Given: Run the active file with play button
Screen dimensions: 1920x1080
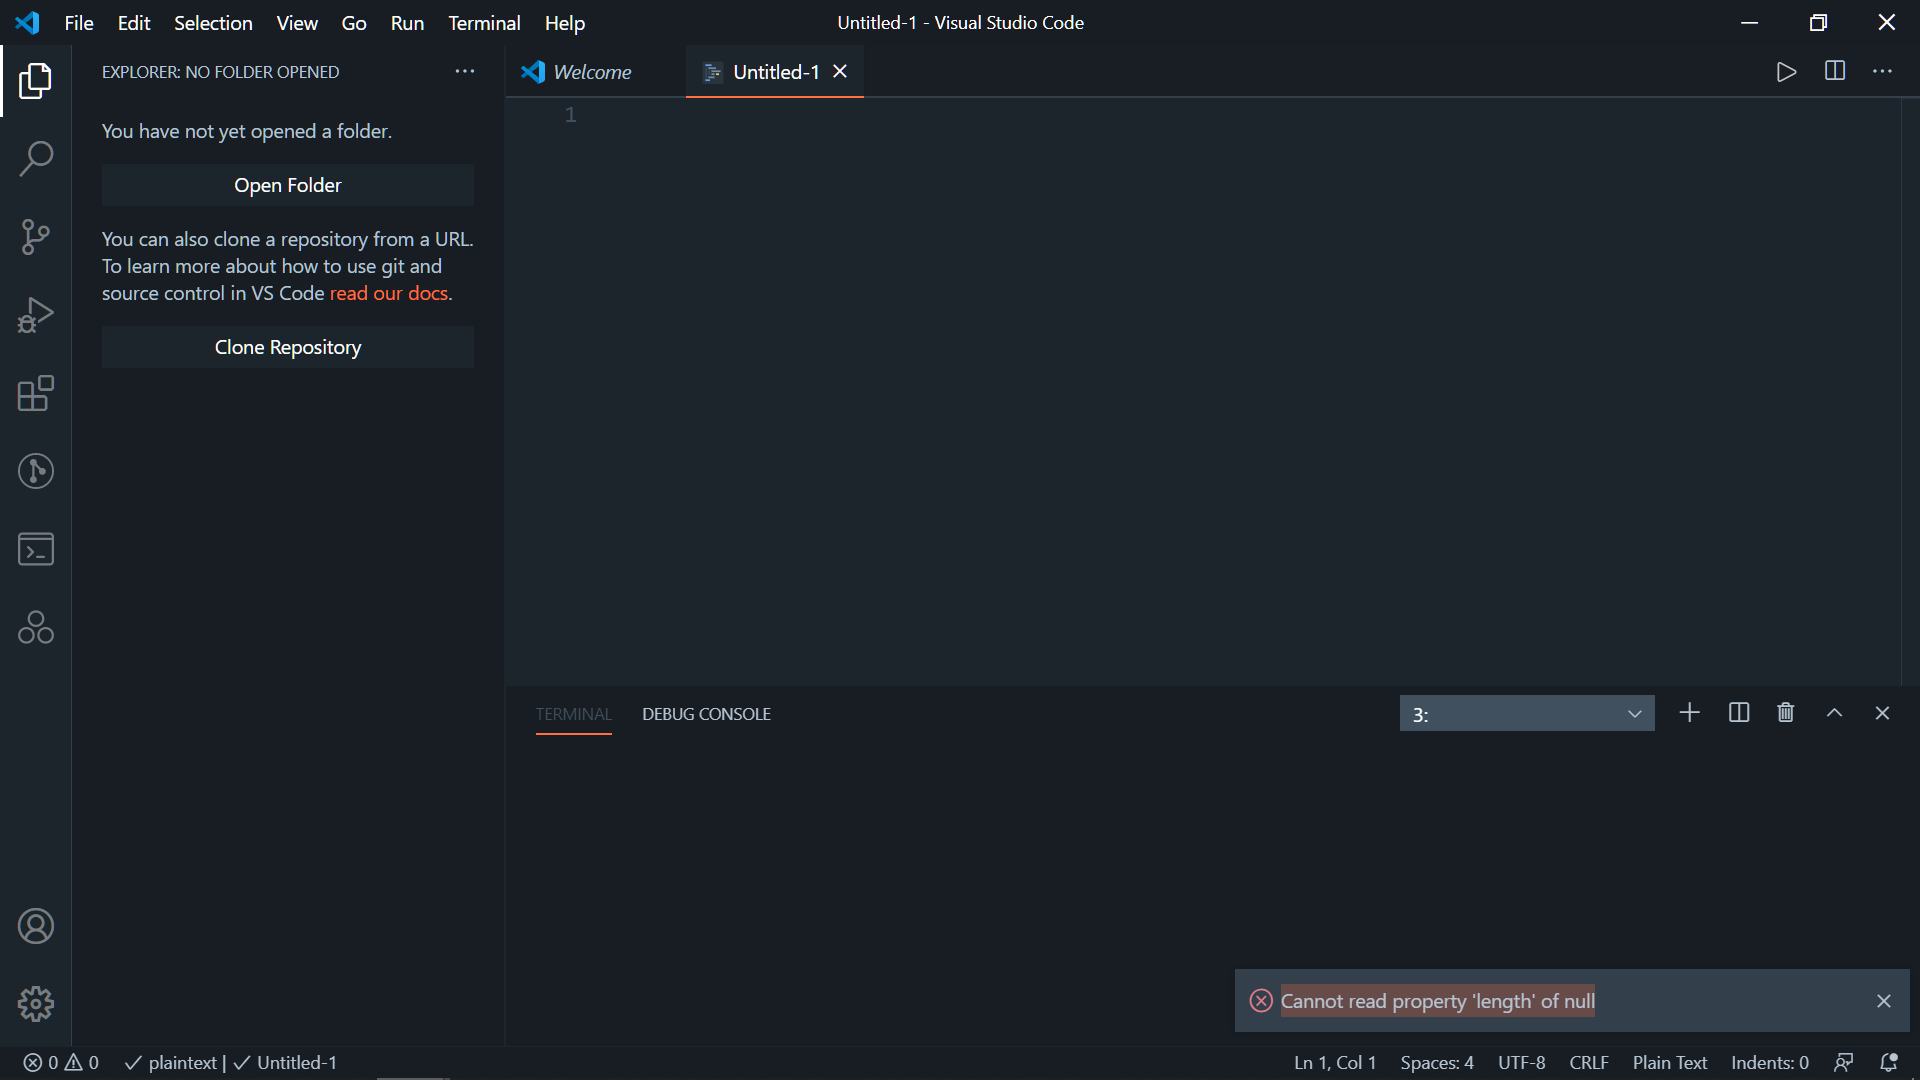Looking at the screenshot, I should click(x=1787, y=71).
